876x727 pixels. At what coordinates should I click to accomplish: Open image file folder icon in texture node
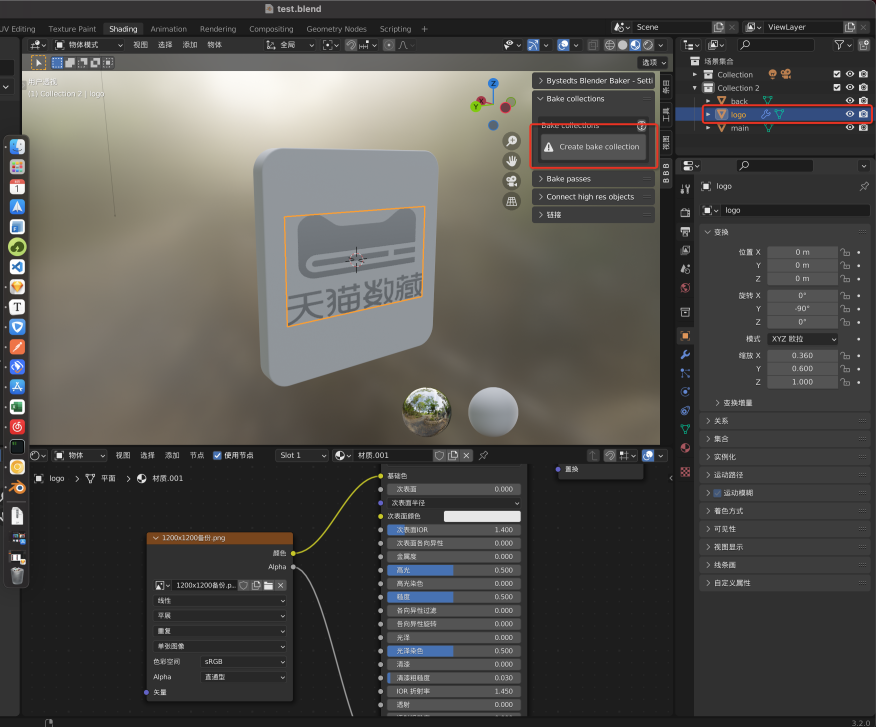coord(269,585)
